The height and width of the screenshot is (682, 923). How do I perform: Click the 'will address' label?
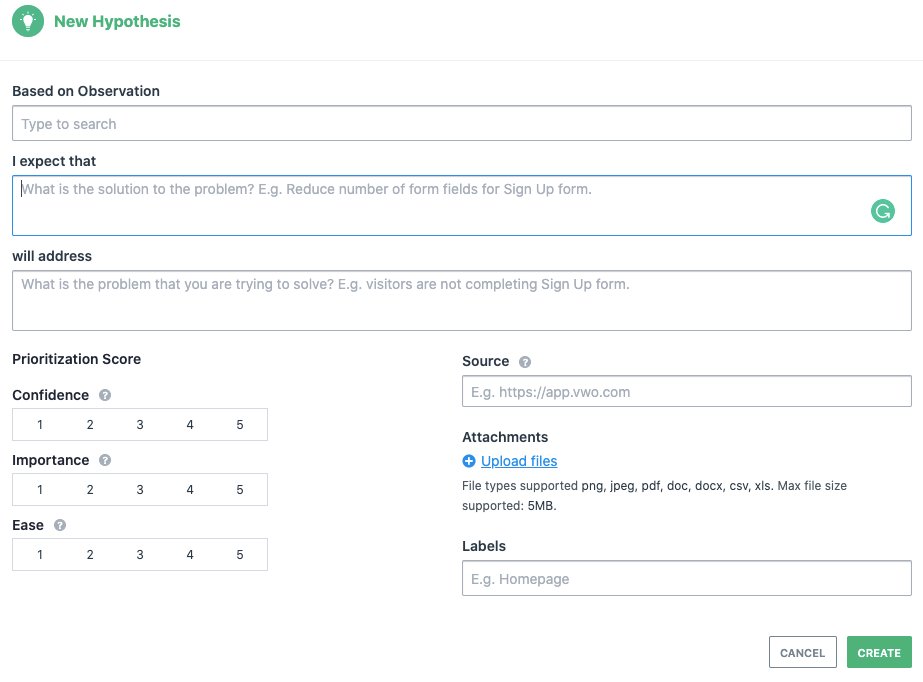[52, 256]
